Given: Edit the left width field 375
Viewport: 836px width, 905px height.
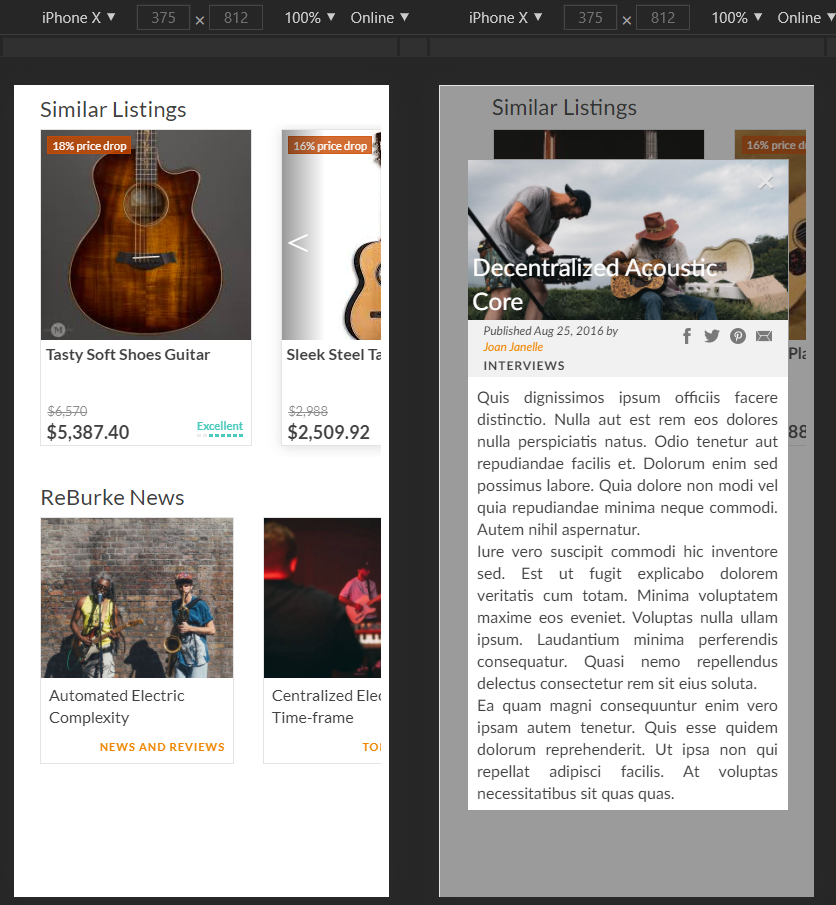Looking at the screenshot, I should click(163, 18).
